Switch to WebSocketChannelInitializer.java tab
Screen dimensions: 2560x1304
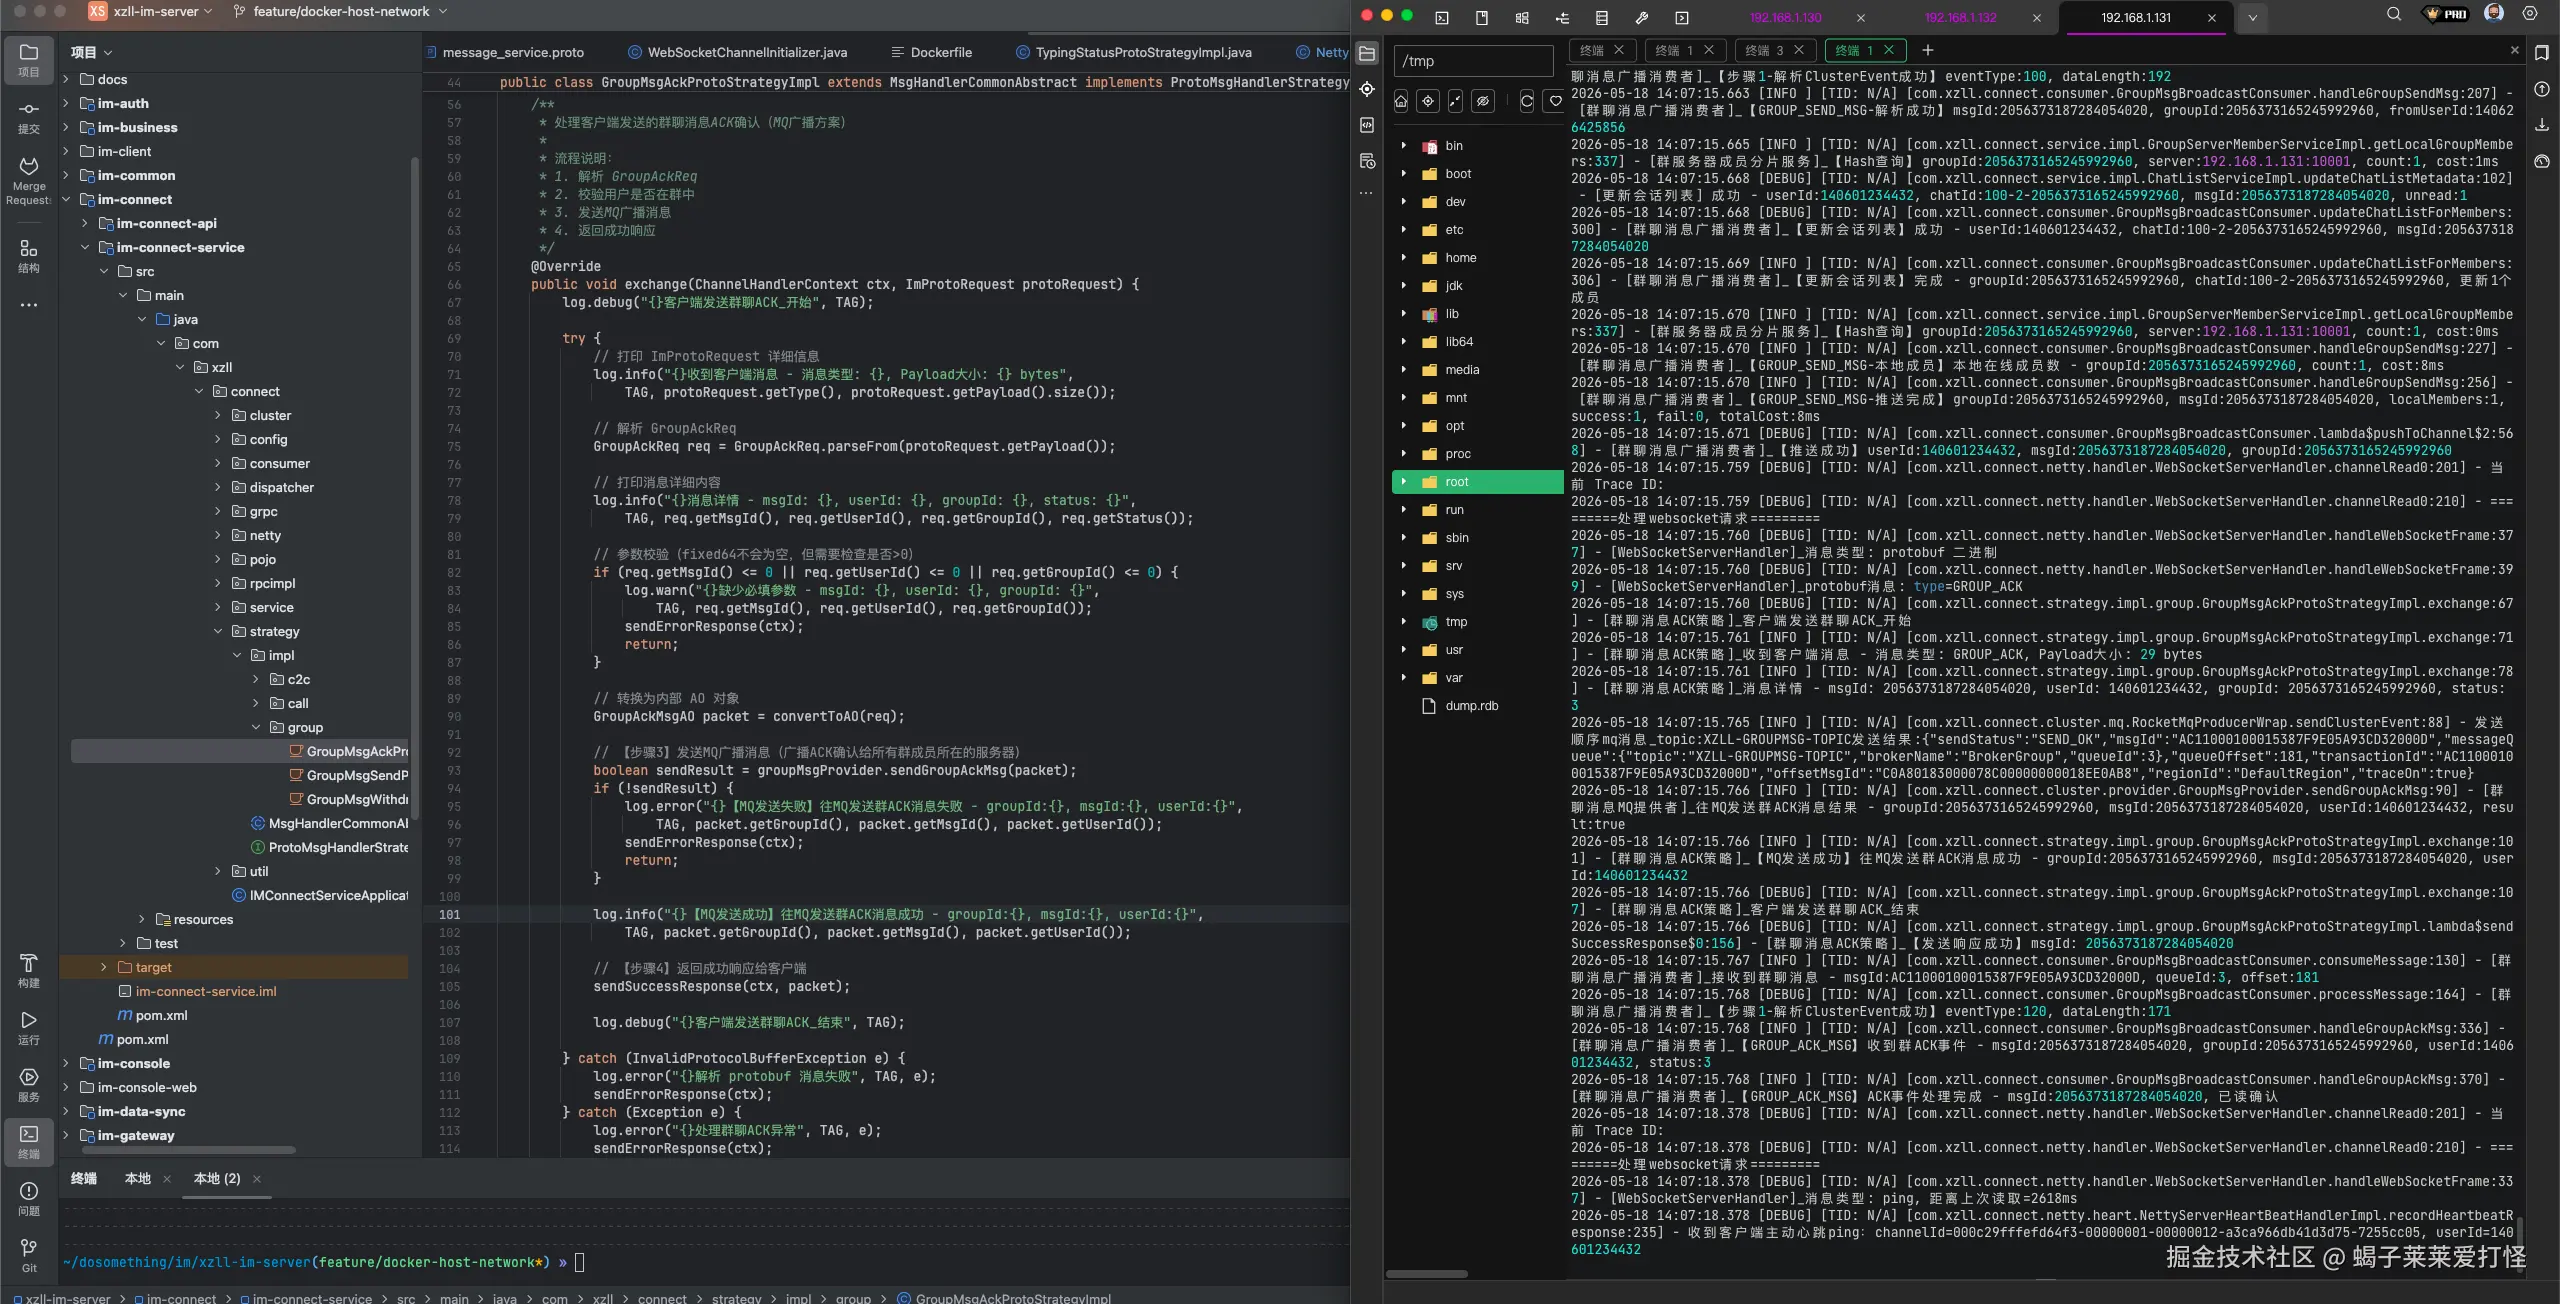point(738,52)
